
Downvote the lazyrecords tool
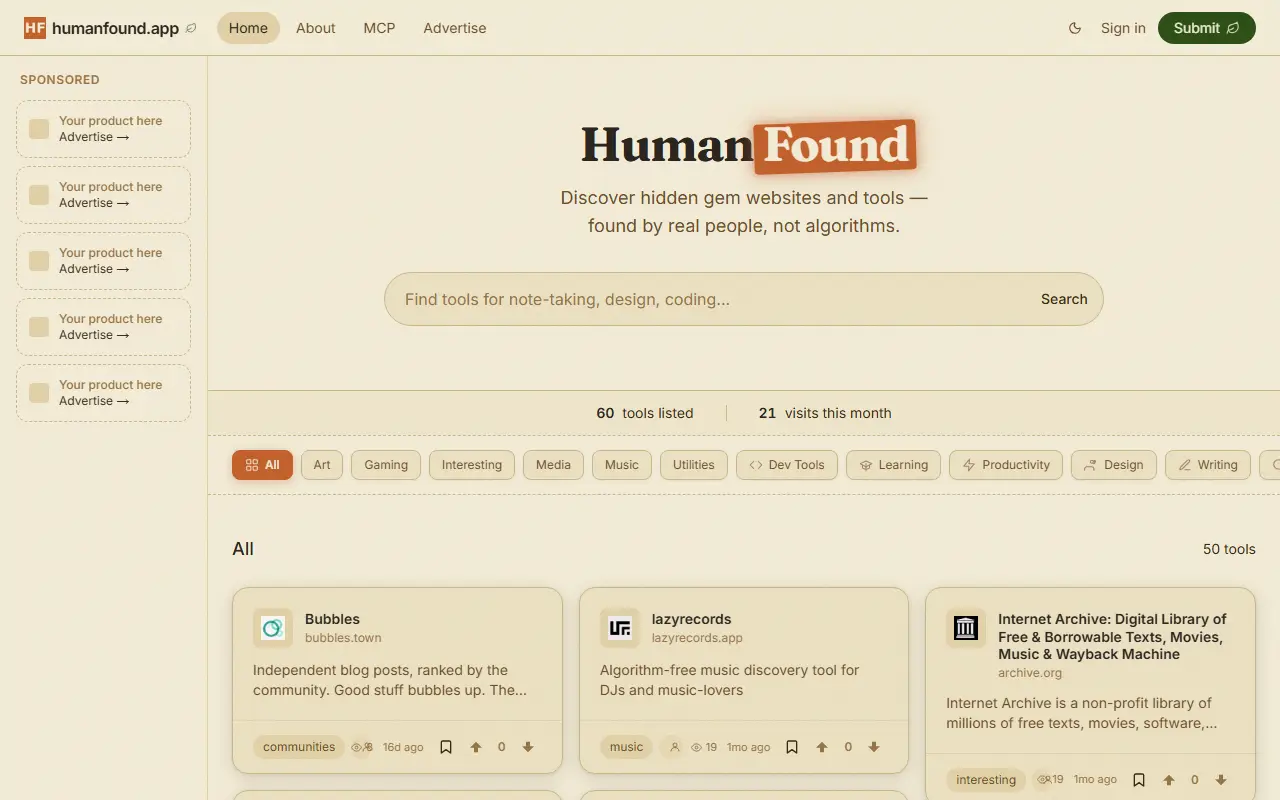[x=874, y=747]
